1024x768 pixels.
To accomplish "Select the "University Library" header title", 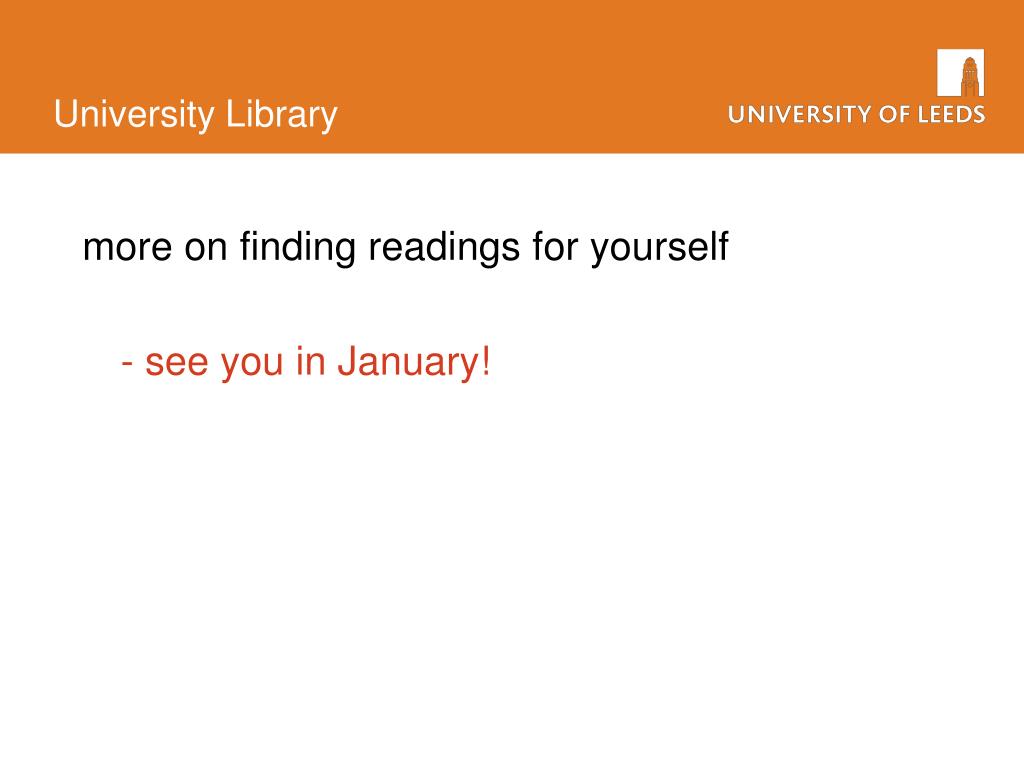I will 195,115.
